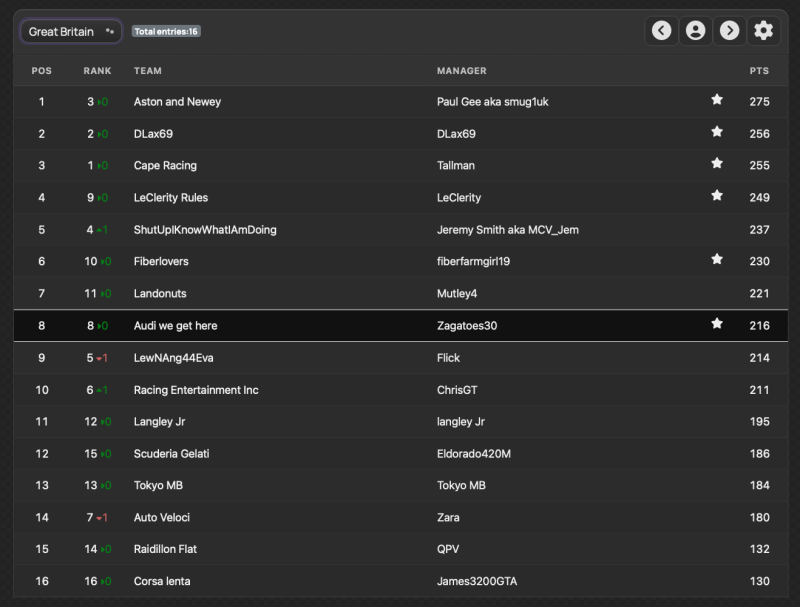Screen dimensions: 800x607
Task: Click the 130 points value
Action: pos(759,581)
